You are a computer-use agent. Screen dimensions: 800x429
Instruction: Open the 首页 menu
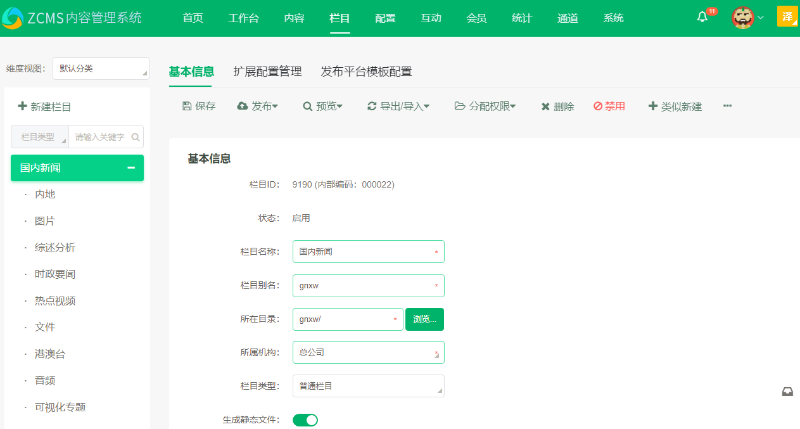point(193,18)
